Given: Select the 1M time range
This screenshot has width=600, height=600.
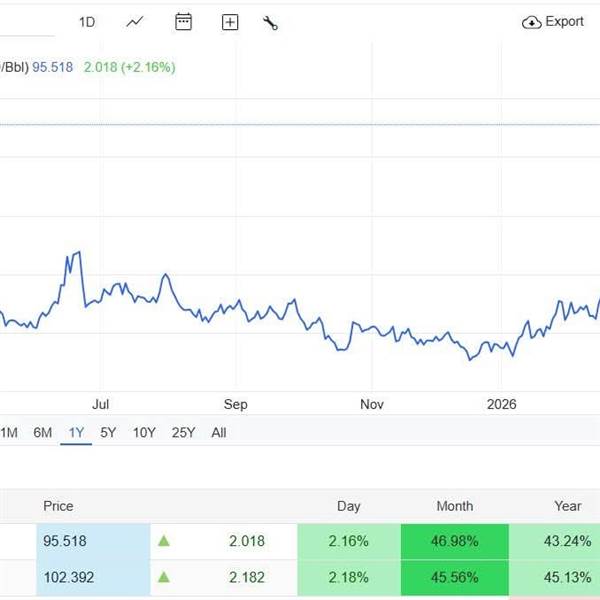Looking at the screenshot, I should [x=9, y=433].
